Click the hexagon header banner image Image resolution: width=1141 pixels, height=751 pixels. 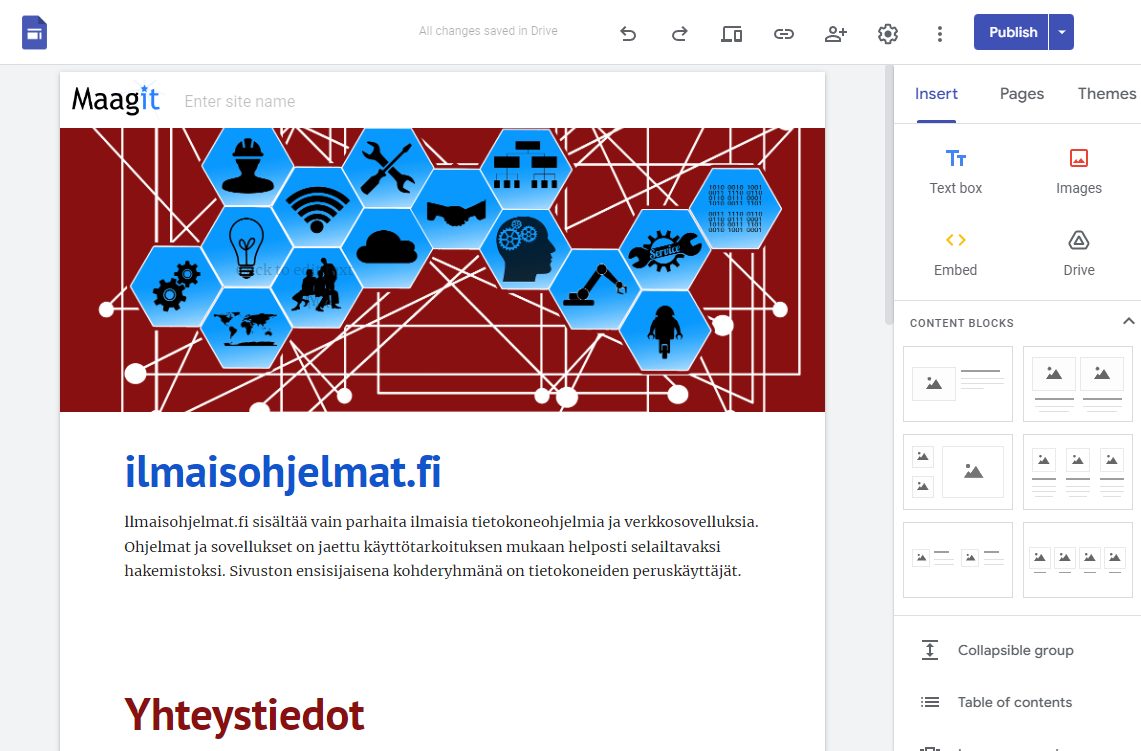point(442,270)
